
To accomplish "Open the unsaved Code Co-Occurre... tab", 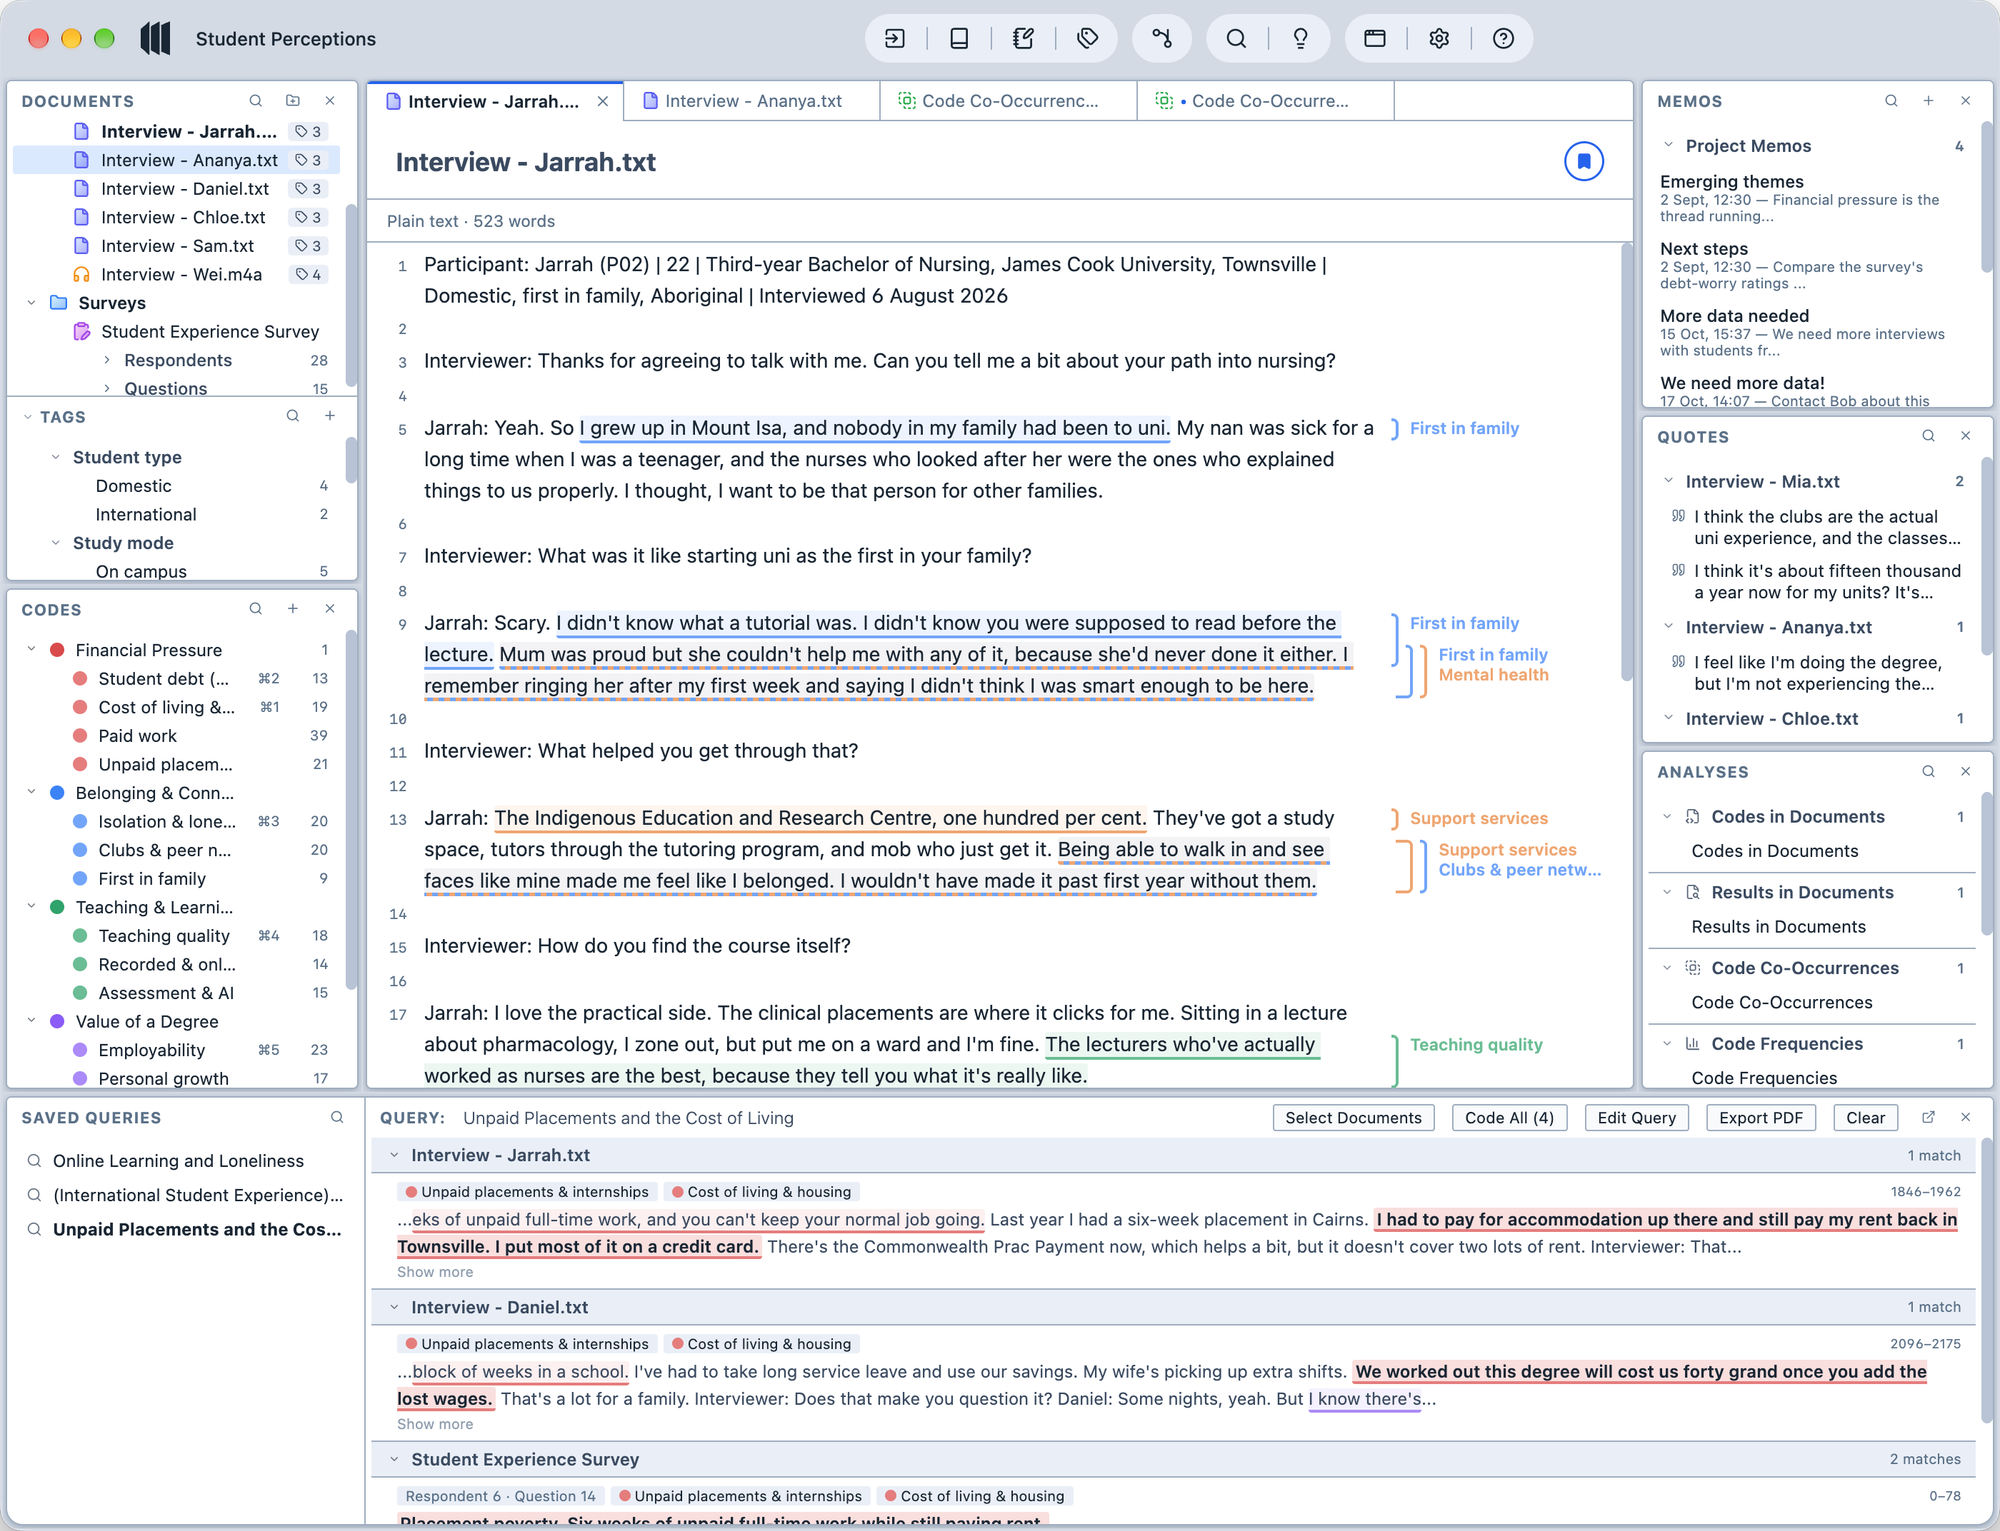I will pyautogui.click(x=1265, y=101).
